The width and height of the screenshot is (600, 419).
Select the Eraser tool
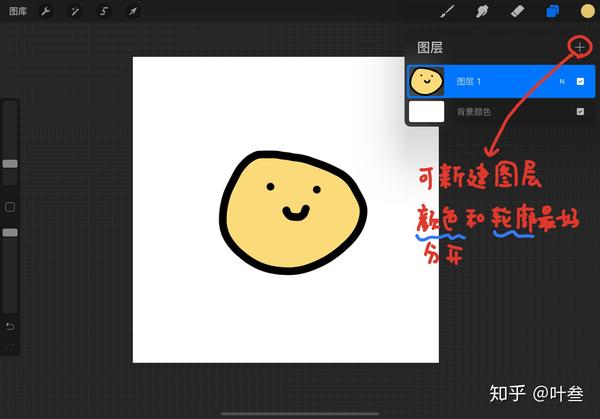pyautogui.click(x=517, y=11)
